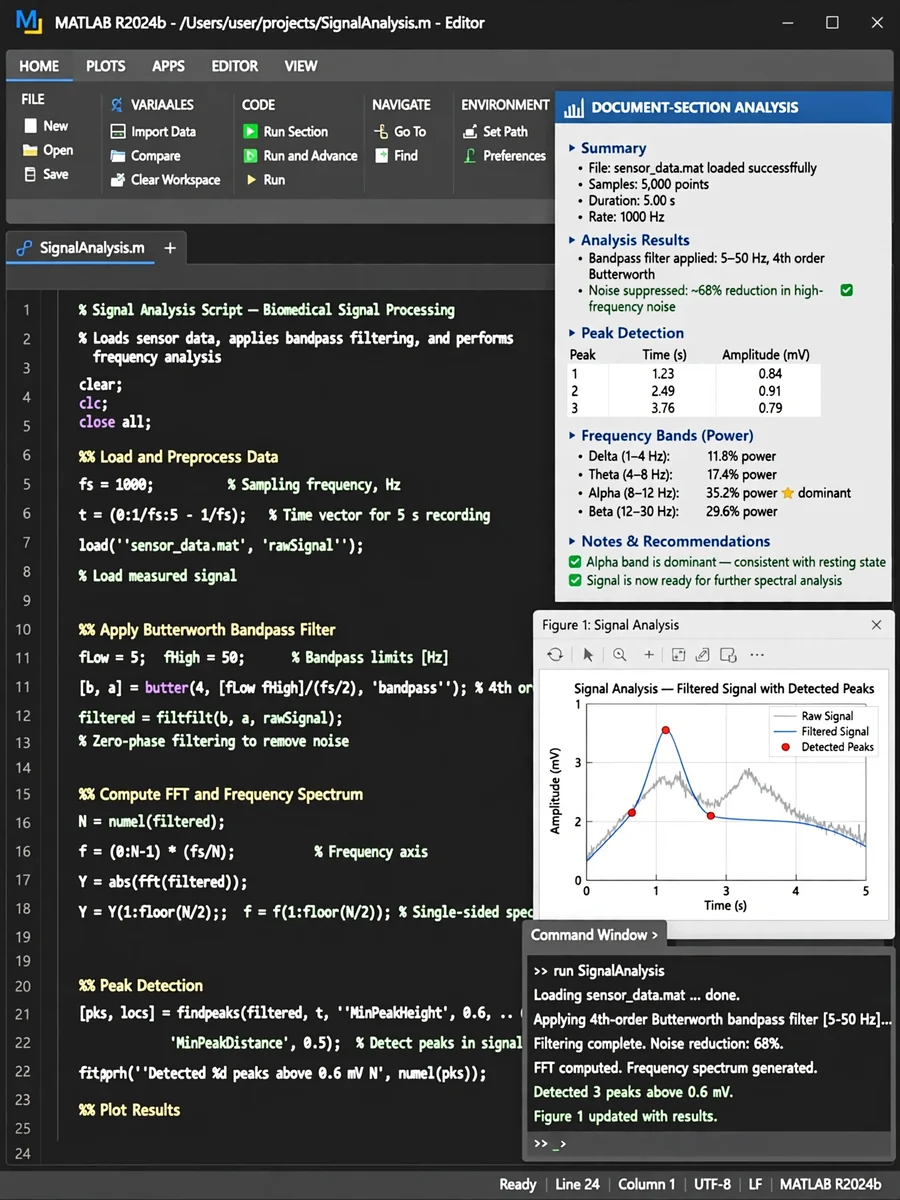Click the Find icon
The height and width of the screenshot is (1200, 900).
[x=381, y=156]
